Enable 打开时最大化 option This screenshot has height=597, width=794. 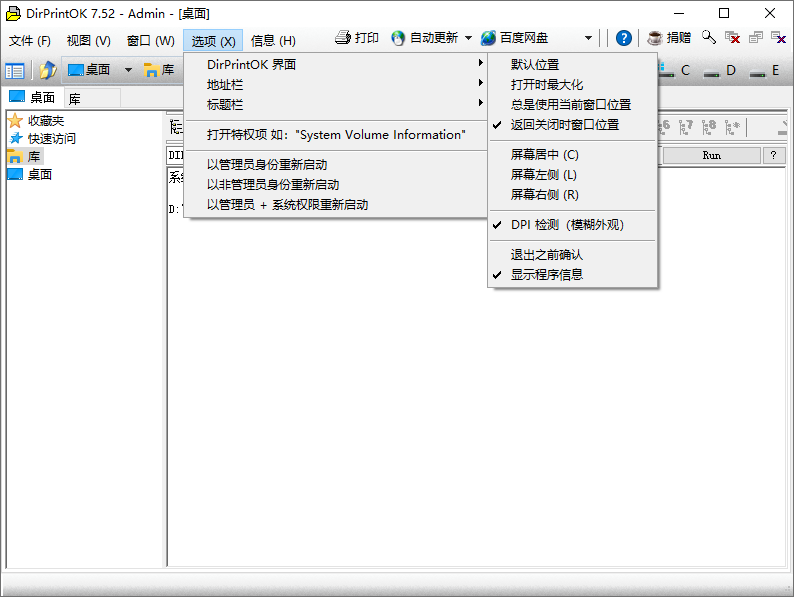[x=573, y=85]
